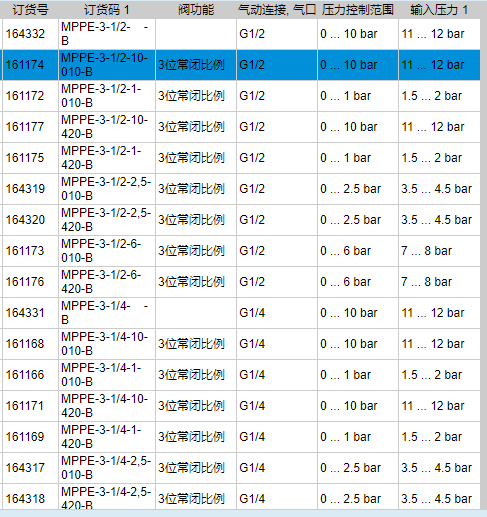This screenshot has width=487, height=517.
Task: Click the 气动连接, 气口 column header
Action: tap(277, 10)
